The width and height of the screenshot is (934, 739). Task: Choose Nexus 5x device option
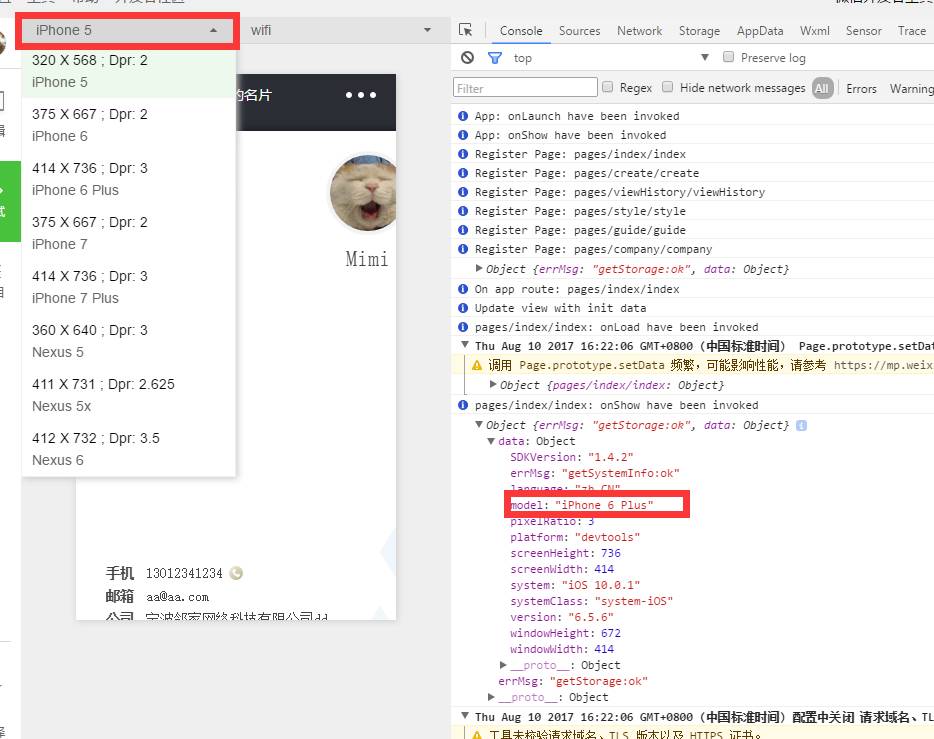pyautogui.click(x=129, y=395)
